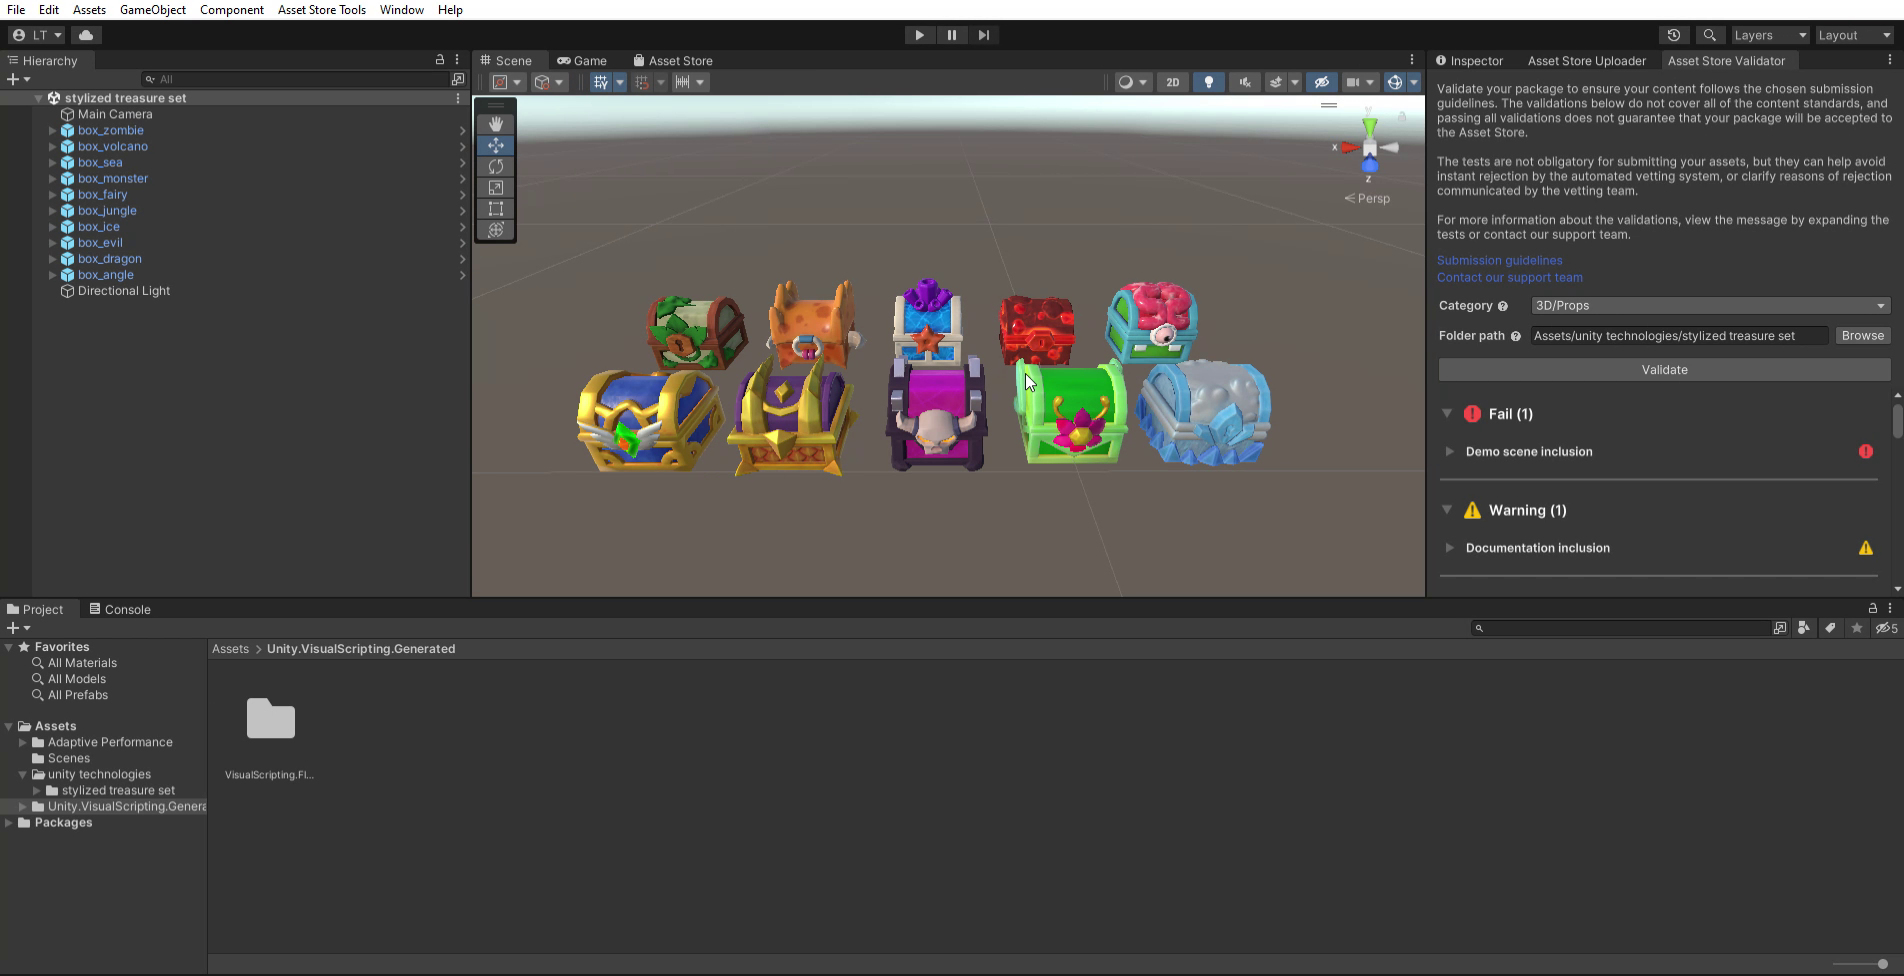Click the Project favorites star icon
The width and height of the screenshot is (1904, 976).
[1857, 628]
